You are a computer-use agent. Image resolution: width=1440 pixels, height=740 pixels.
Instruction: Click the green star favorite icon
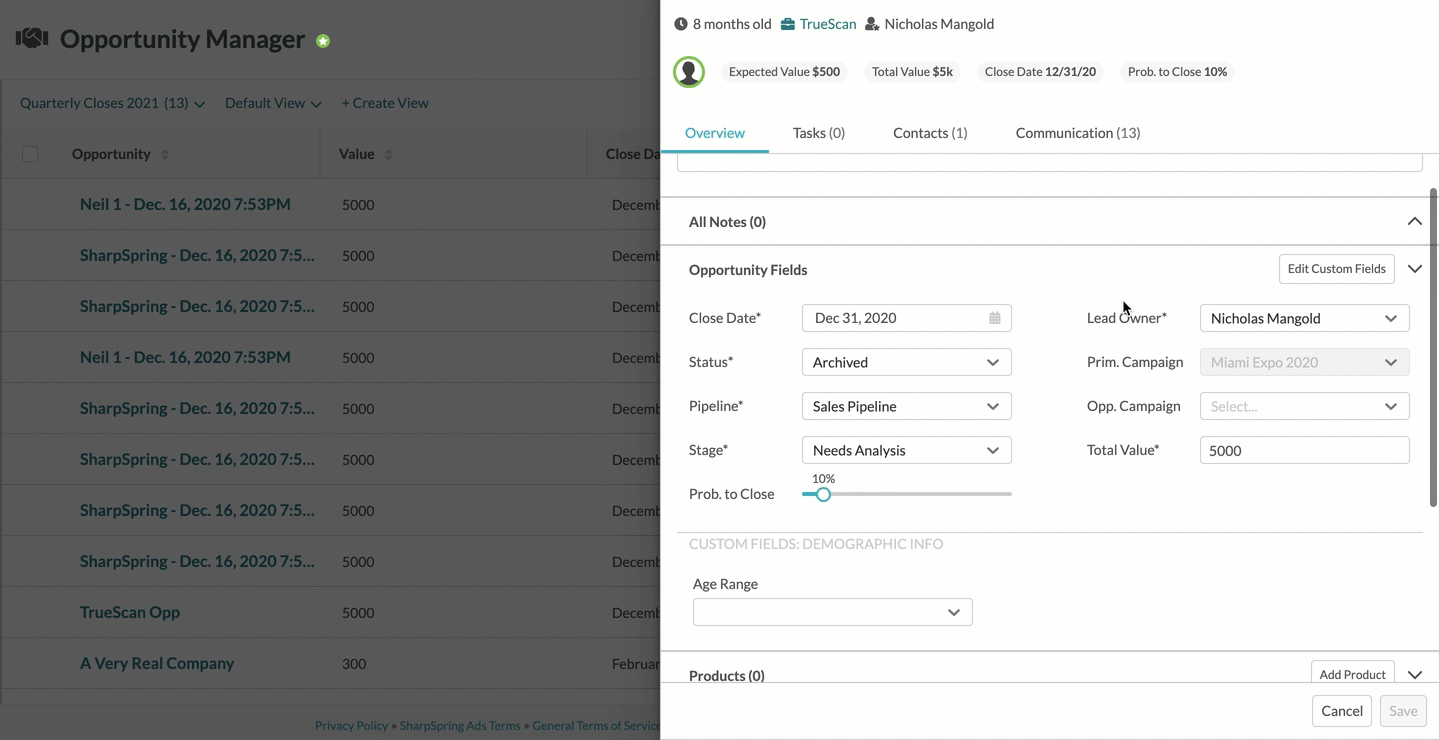click(323, 41)
